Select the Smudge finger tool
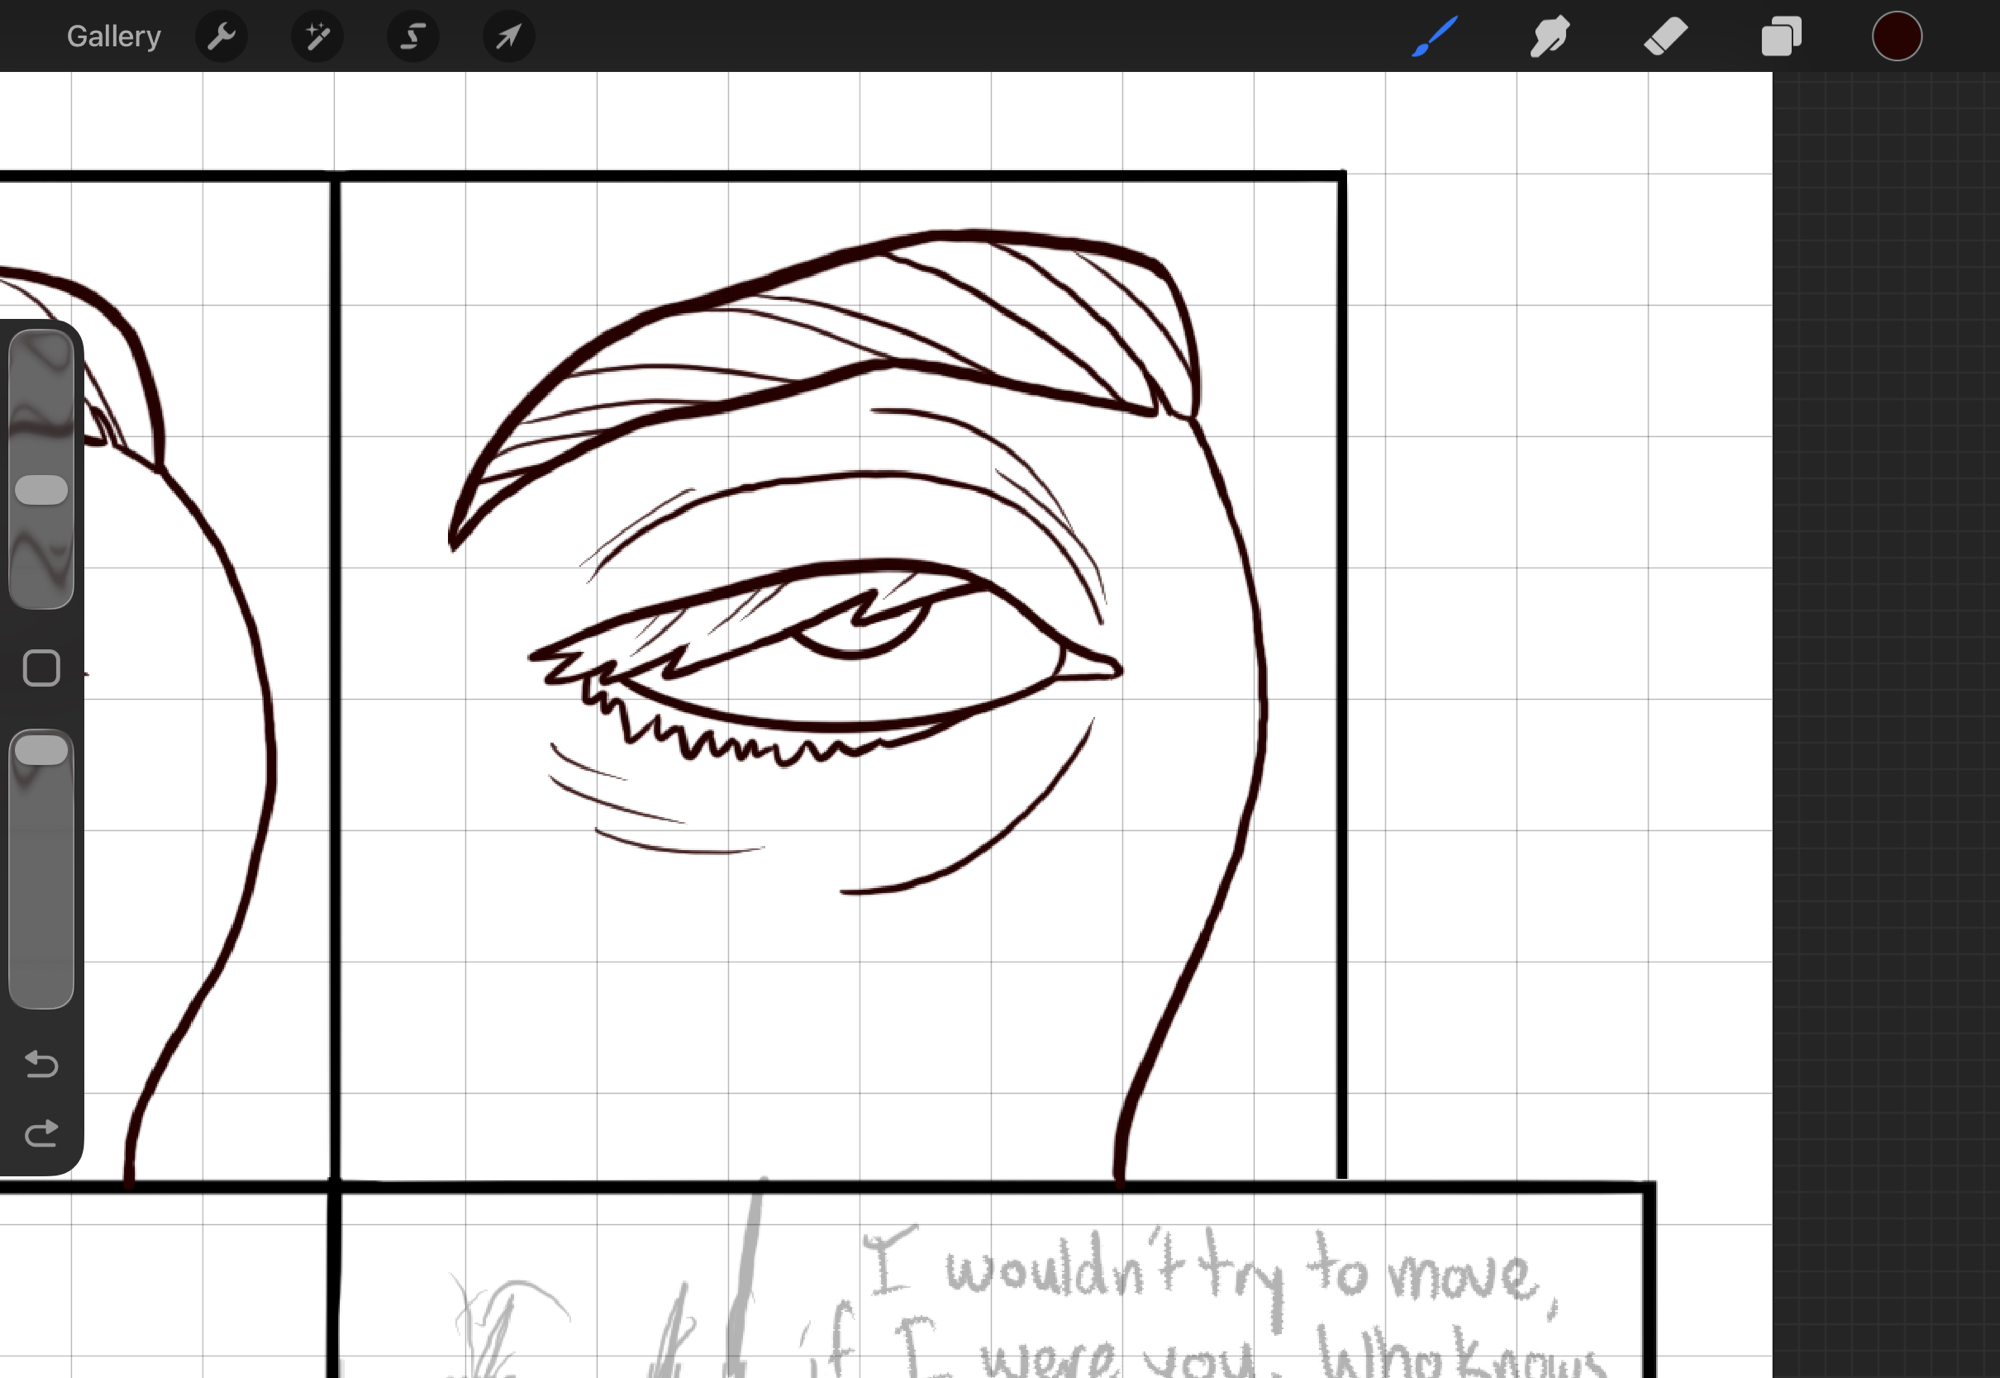Screen dimensions: 2000x1378 pyautogui.click(x=1549, y=37)
